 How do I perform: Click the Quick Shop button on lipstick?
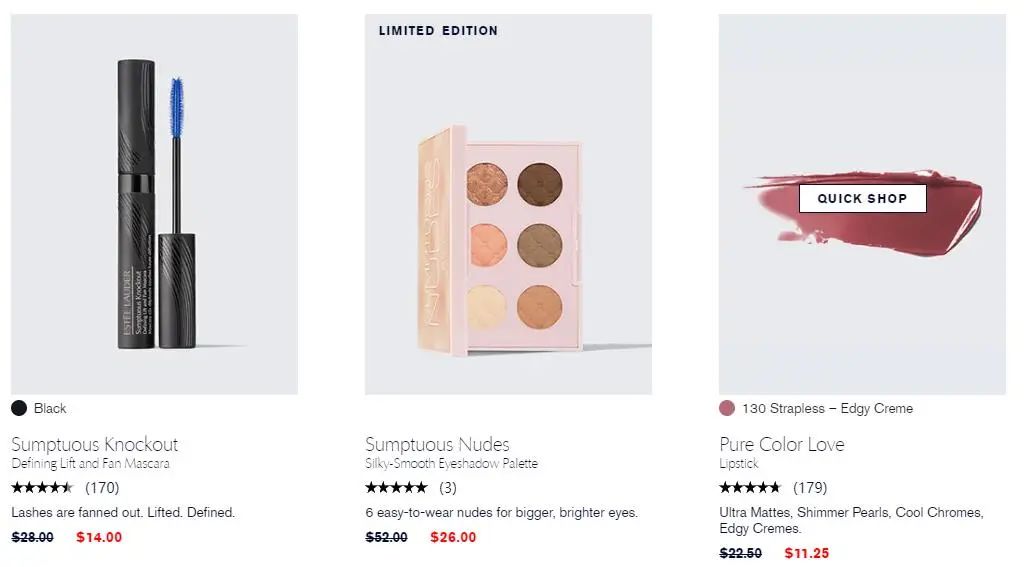coord(862,199)
